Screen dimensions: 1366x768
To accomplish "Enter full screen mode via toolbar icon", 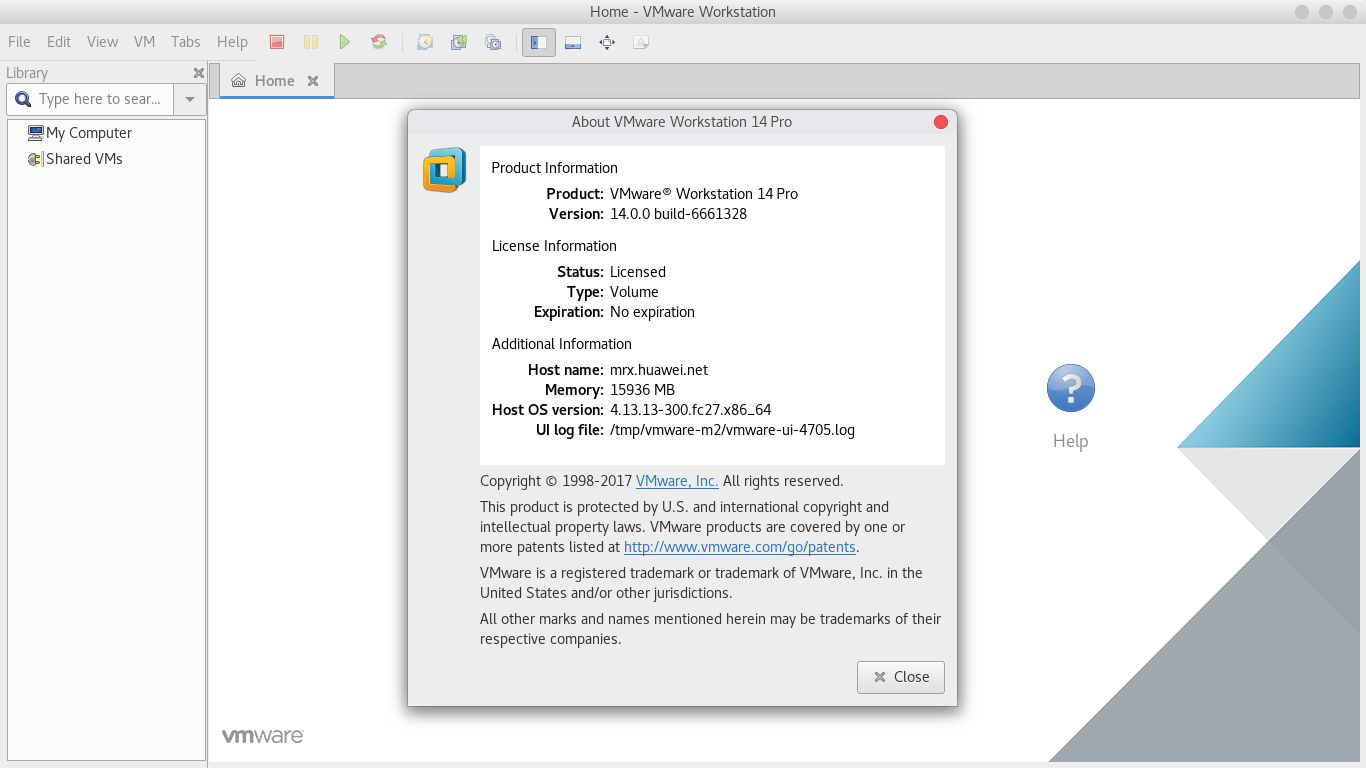I will click(607, 42).
